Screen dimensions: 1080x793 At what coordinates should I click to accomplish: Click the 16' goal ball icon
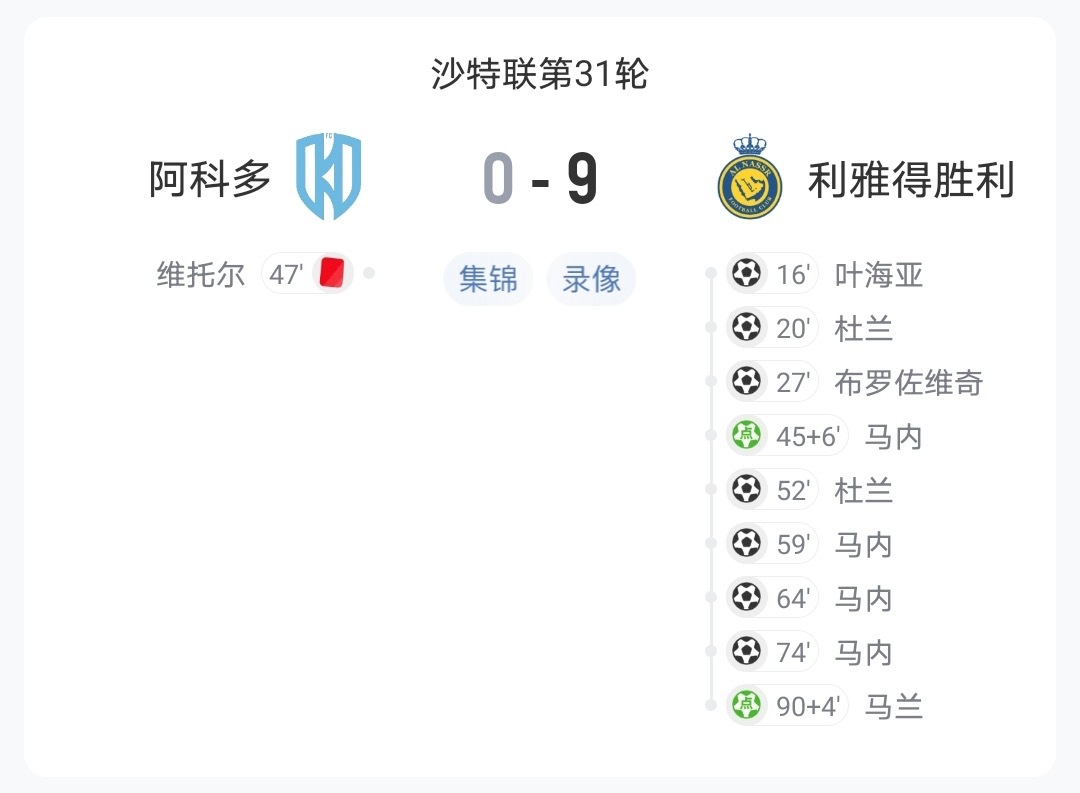click(x=746, y=273)
